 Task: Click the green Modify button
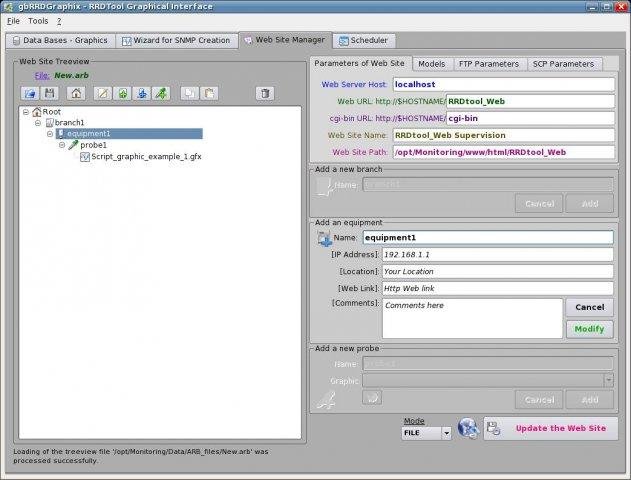click(590, 329)
